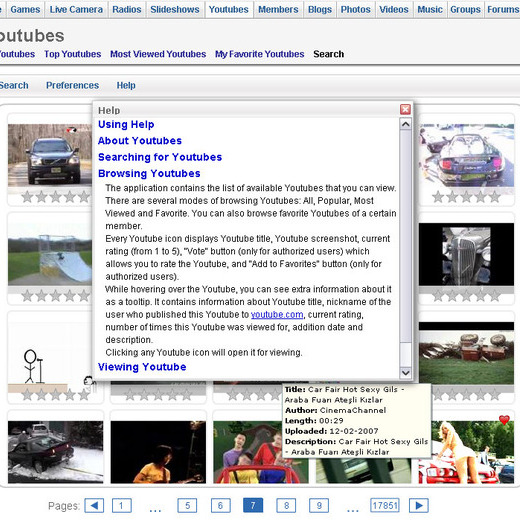Rate the overturned truck video using stars
The image size is (520, 520).
click(x=466, y=395)
